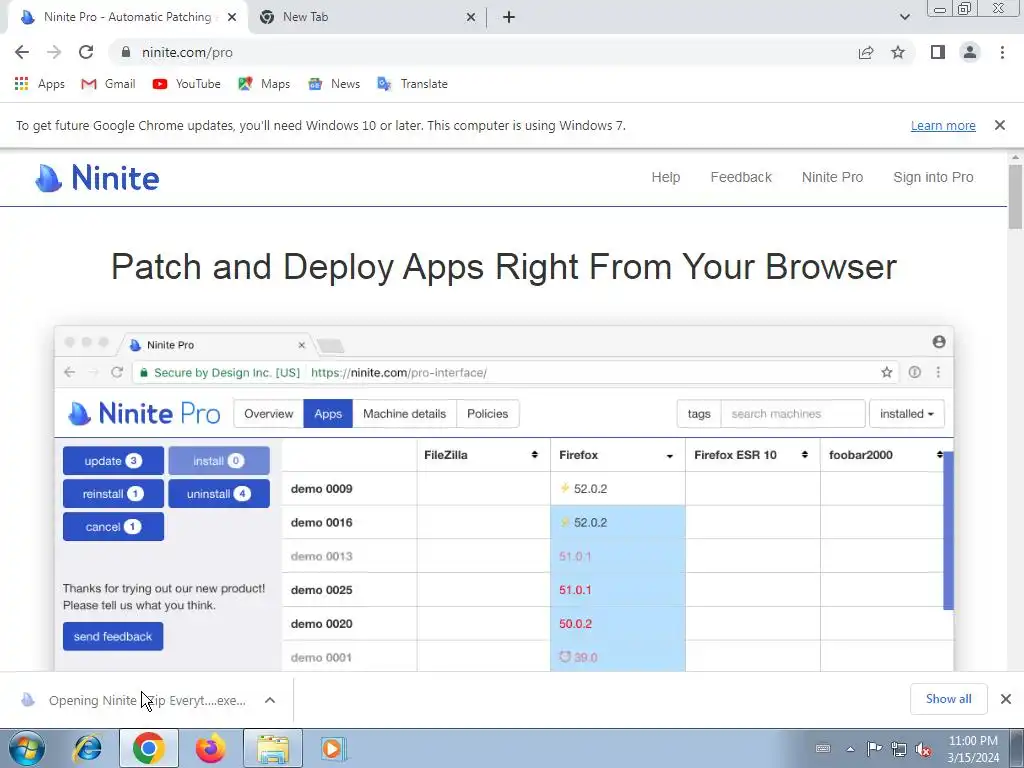Open the Maps bookmark
This screenshot has height=768, width=1024.
point(264,84)
